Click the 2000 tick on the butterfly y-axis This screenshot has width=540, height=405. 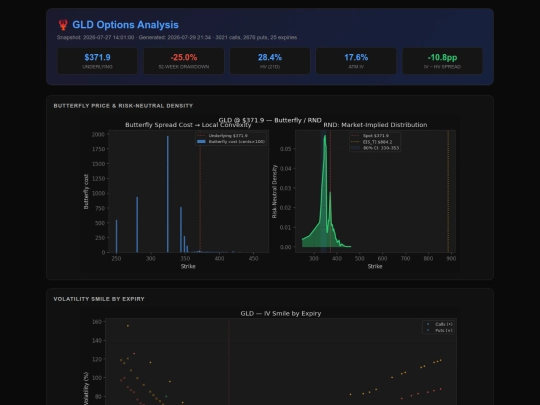[98, 134]
